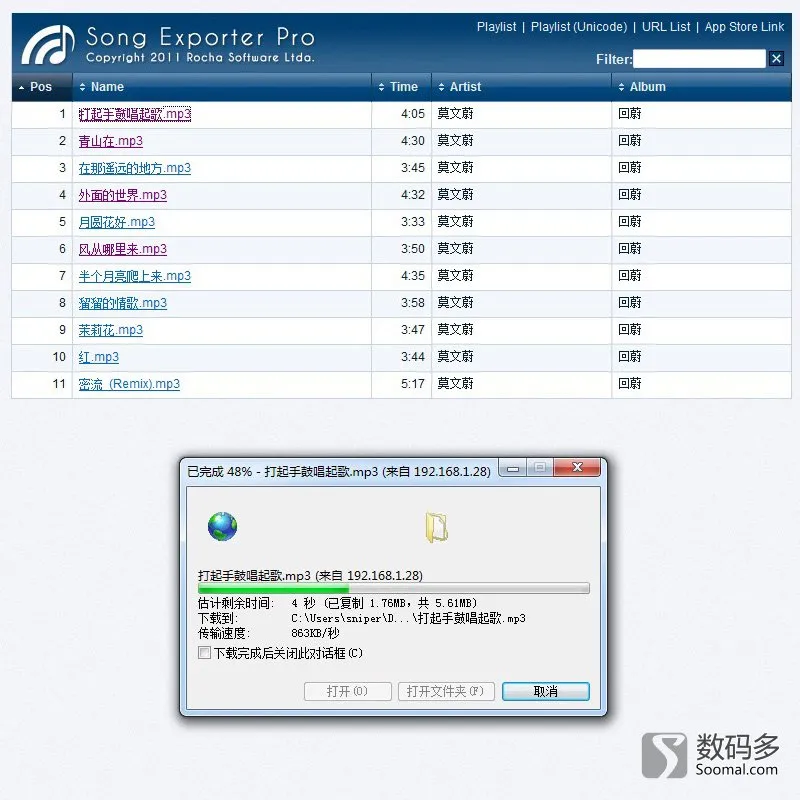This screenshot has height=800, width=800.
Task: Download 茉莉花.mp3 link
Action: point(111,330)
